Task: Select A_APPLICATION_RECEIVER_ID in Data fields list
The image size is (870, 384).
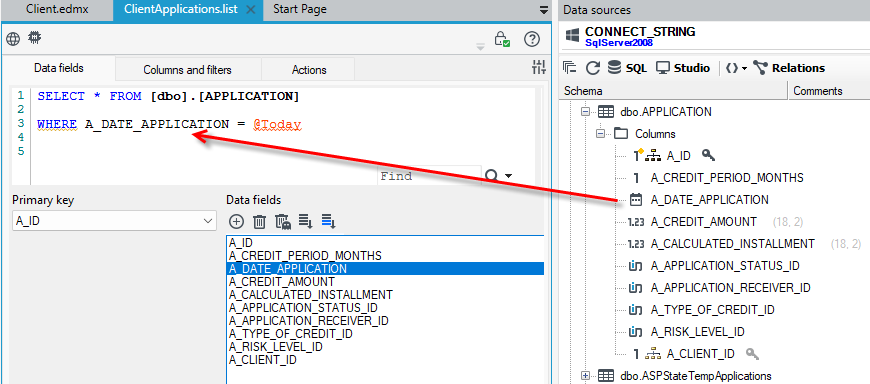Action: pos(385,321)
